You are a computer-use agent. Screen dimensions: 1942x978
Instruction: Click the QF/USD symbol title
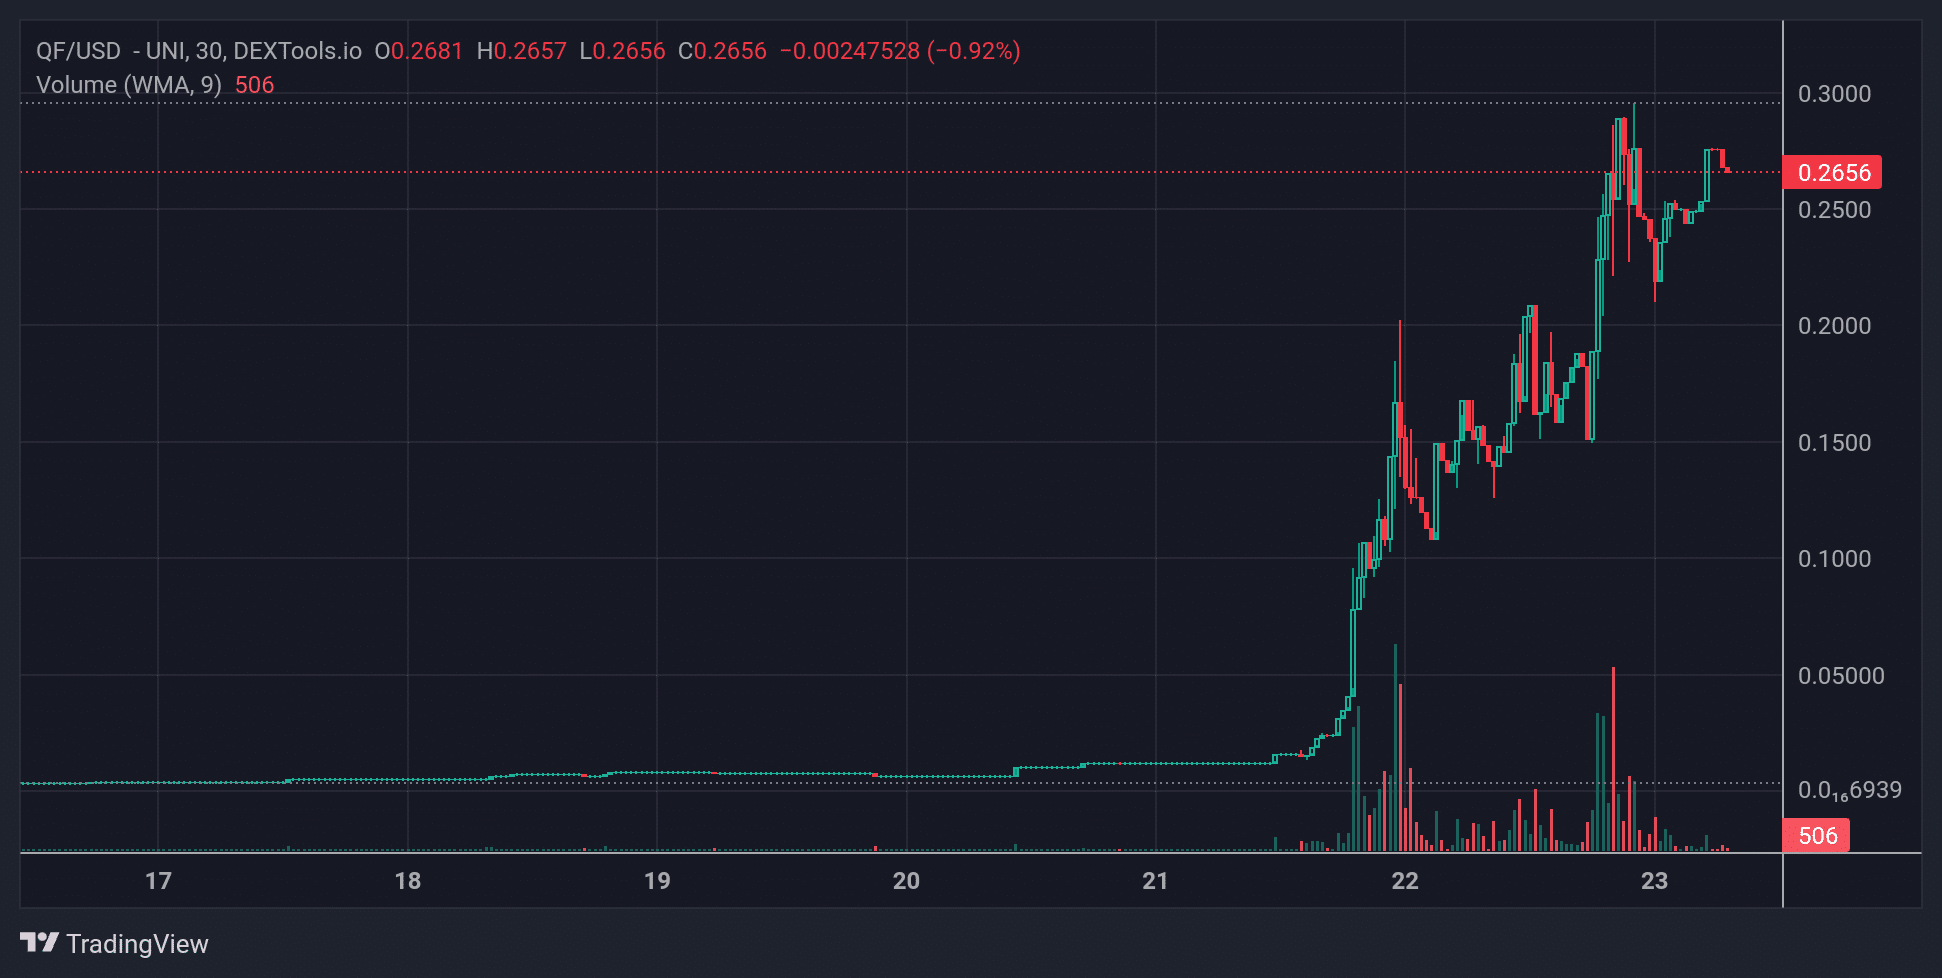click(x=78, y=51)
